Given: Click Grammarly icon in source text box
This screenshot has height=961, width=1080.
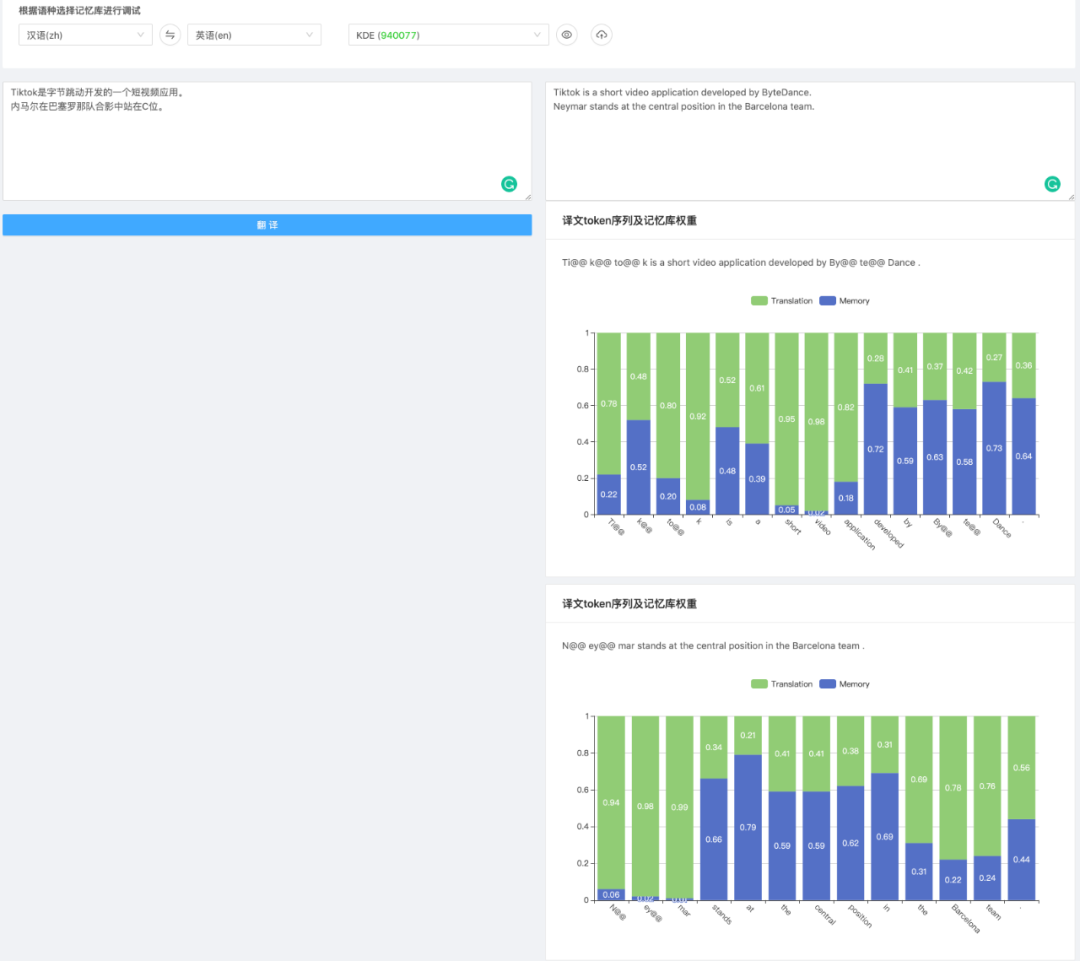Looking at the screenshot, I should [509, 184].
